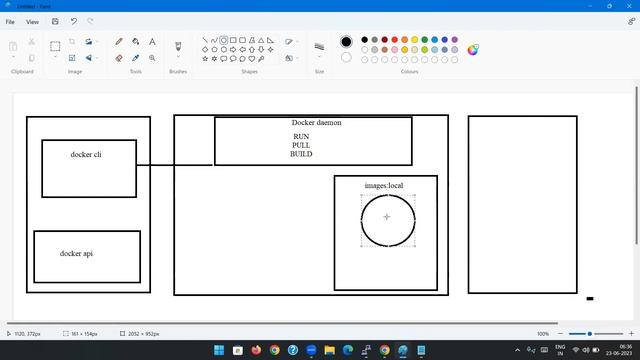The image size is (640, 360).
Task: Choose the rectangular Selection tool
Action: click(x=55, y=46)
